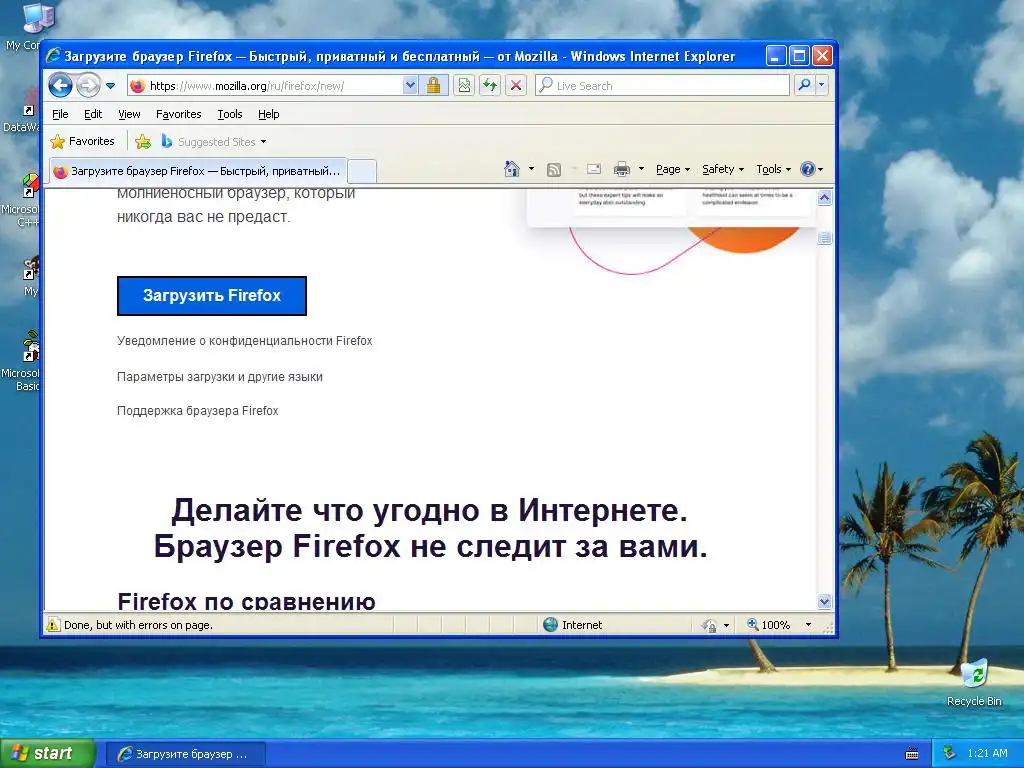Open Help question mark icon menu
The height and width of the screenshot is (768, 1024).
coord(812,169)
